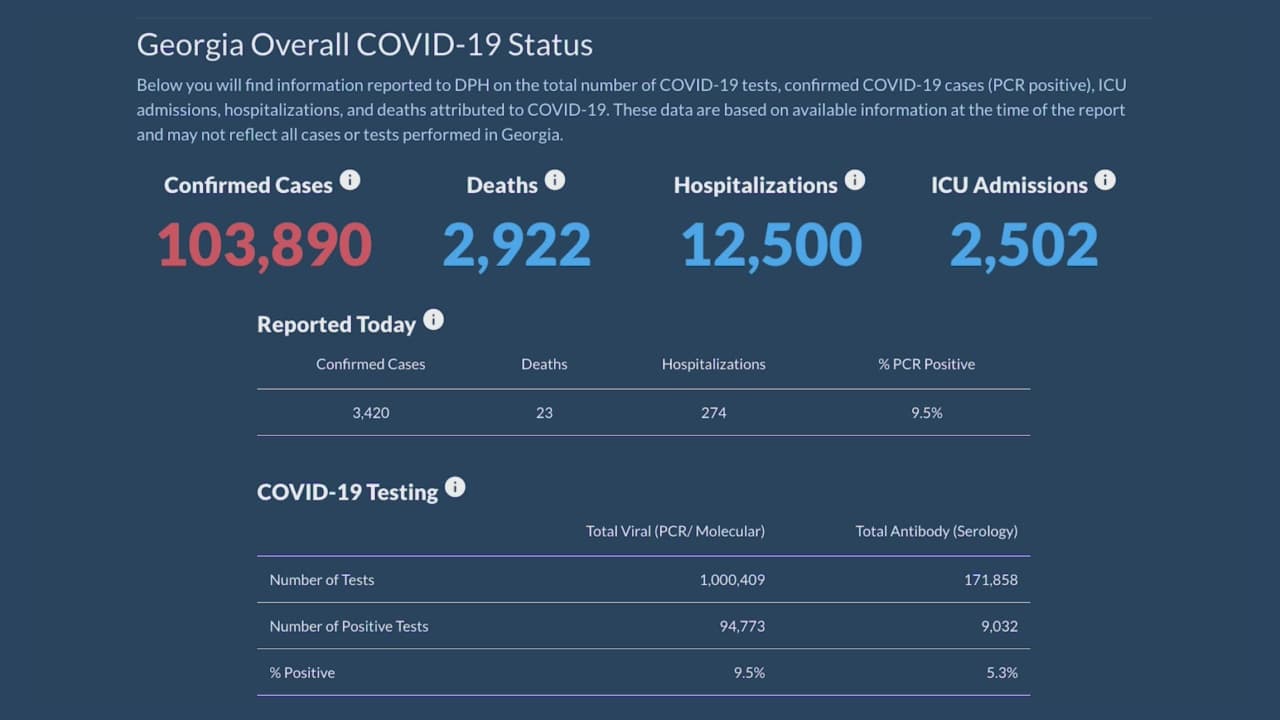Show info for Reported Today section
The width and height of the screenshot is (1280, 720).
433,320
